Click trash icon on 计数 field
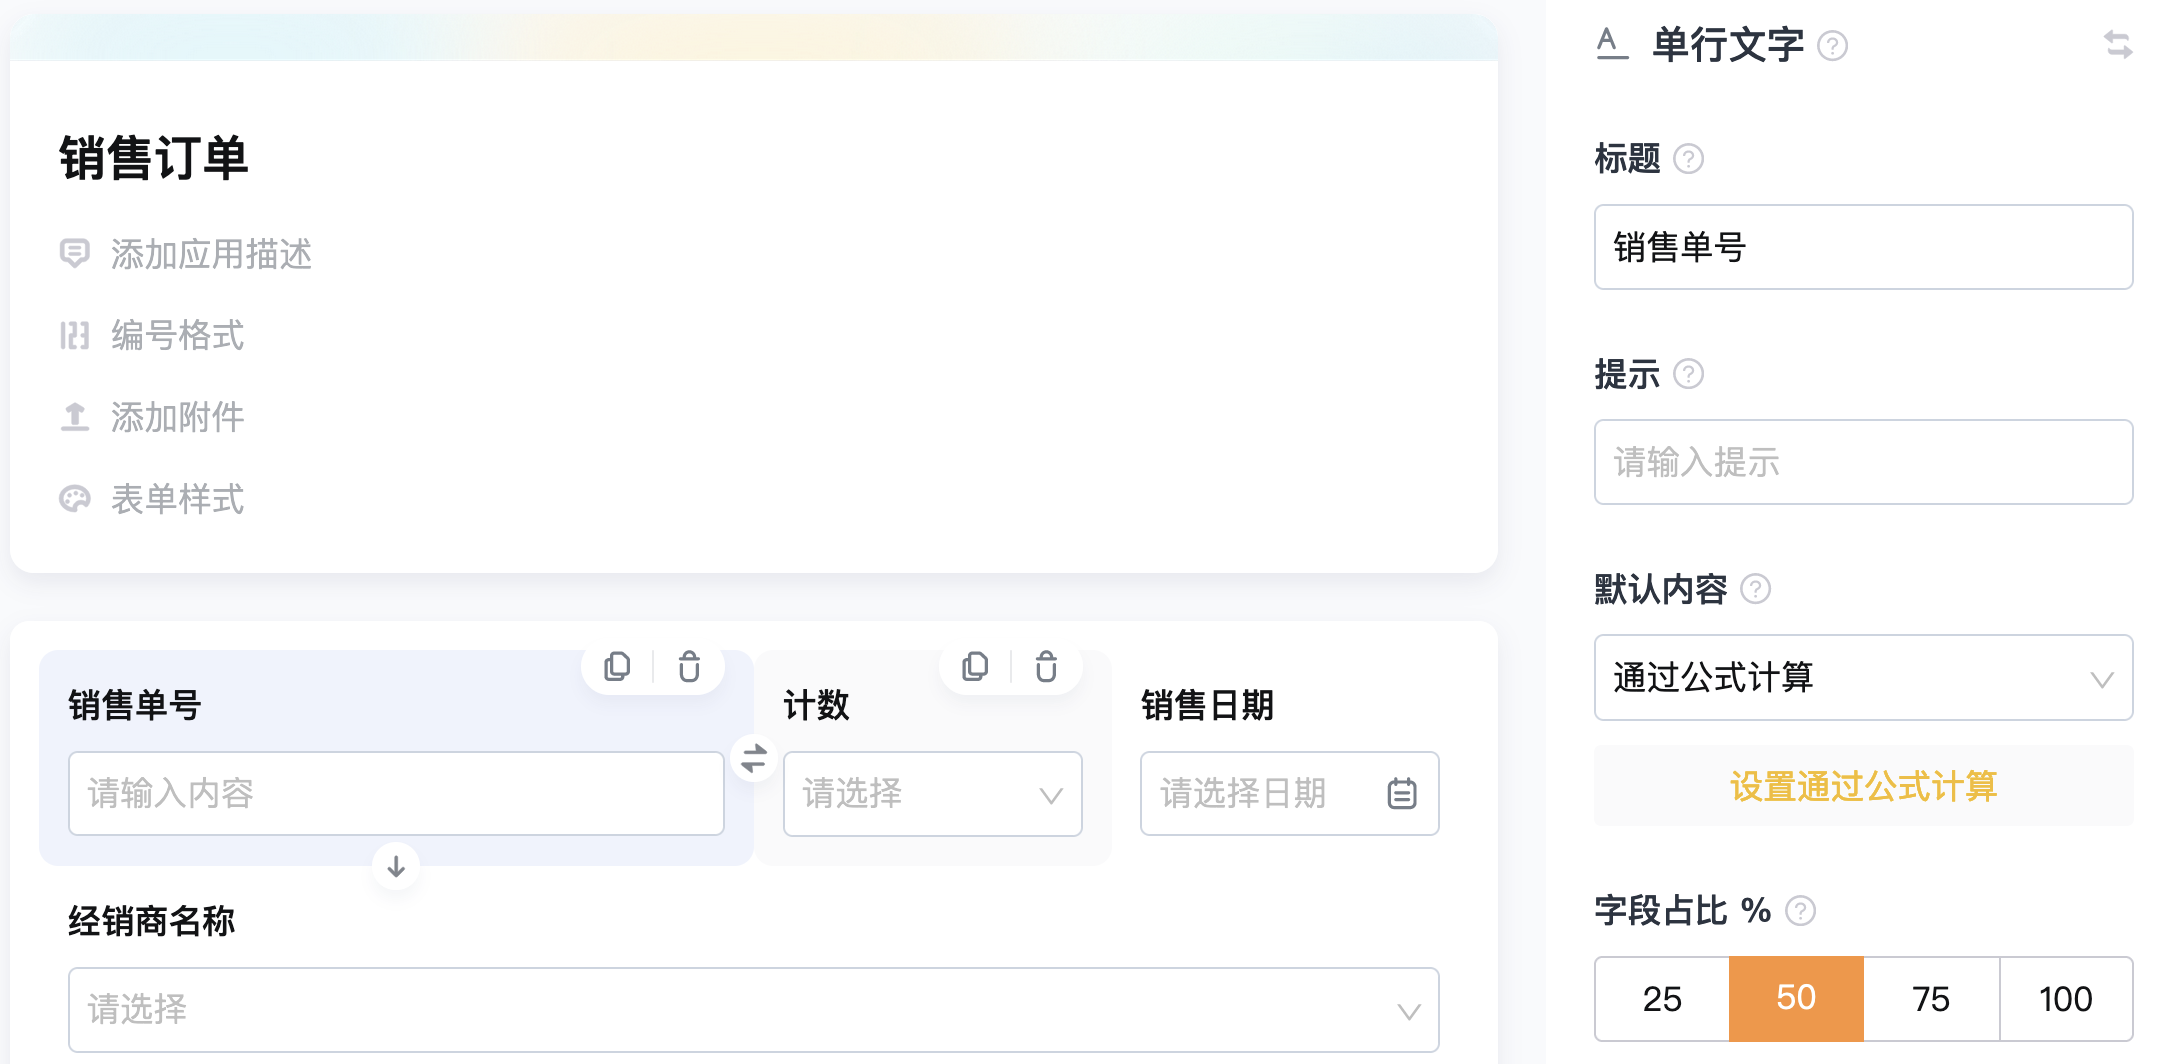Image resolution: width=2160 pixels, height=1064 pixels. 1046,666
